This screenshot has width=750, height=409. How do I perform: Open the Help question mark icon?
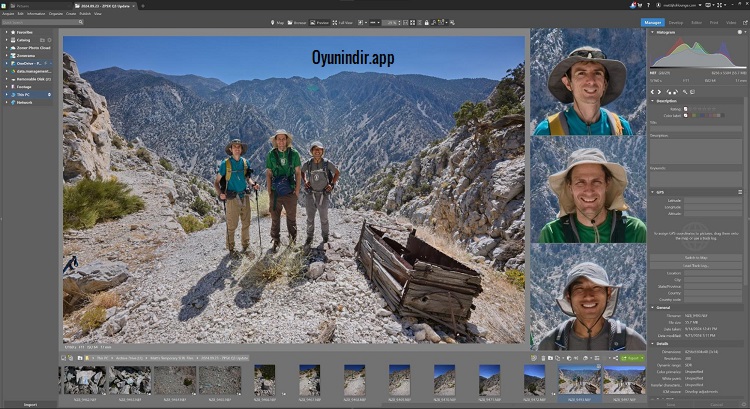pos(649,5)
